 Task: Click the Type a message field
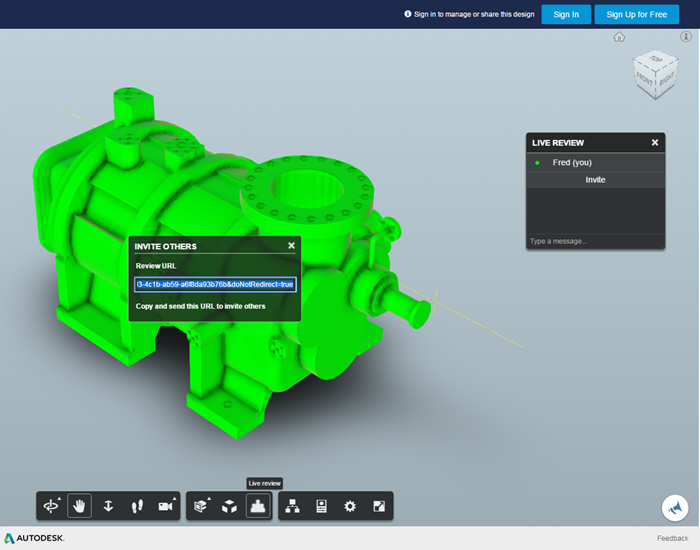pyautogui.click(x=595, y=241)
